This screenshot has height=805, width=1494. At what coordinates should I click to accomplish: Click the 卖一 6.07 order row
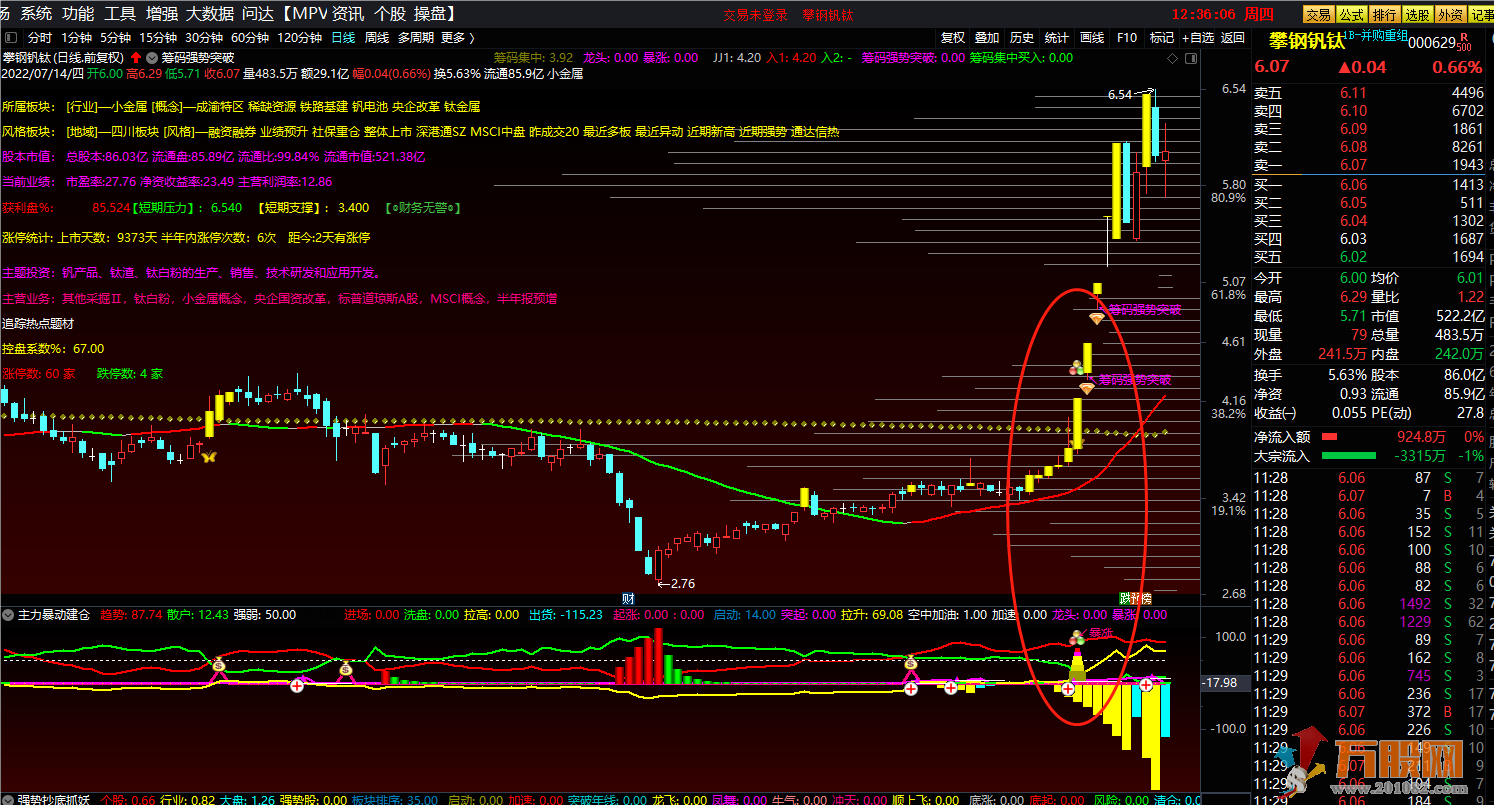pos(1370,165)
